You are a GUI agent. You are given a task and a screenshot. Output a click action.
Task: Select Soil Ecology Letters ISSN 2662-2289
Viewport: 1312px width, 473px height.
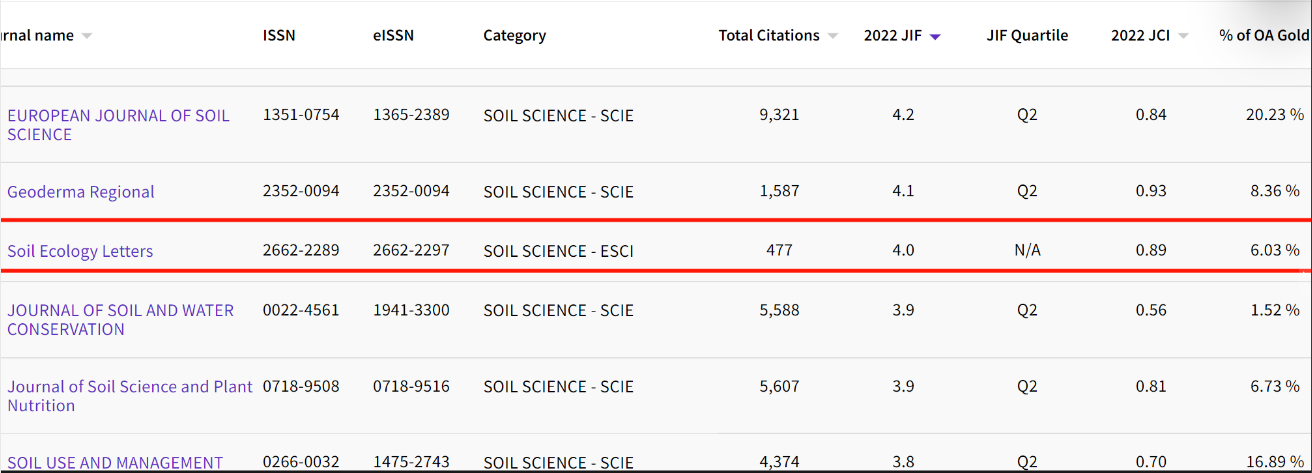pos(301,250)
